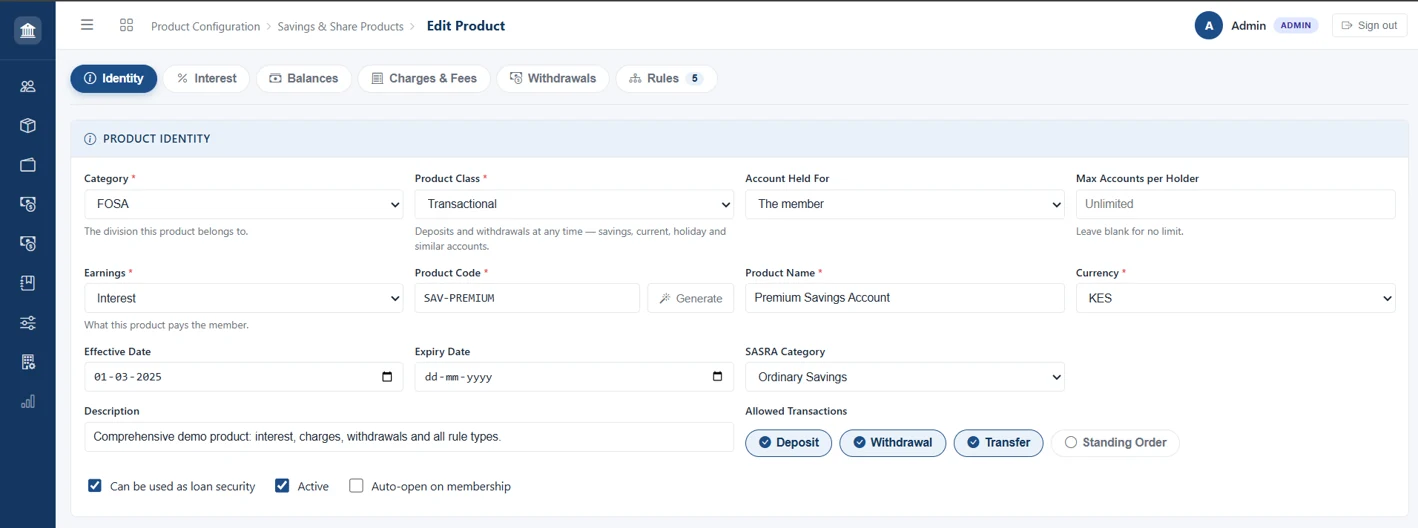The width and height of the screenshot is (1418, 528).
Task: Focus the Description text field
Action: 409,437
